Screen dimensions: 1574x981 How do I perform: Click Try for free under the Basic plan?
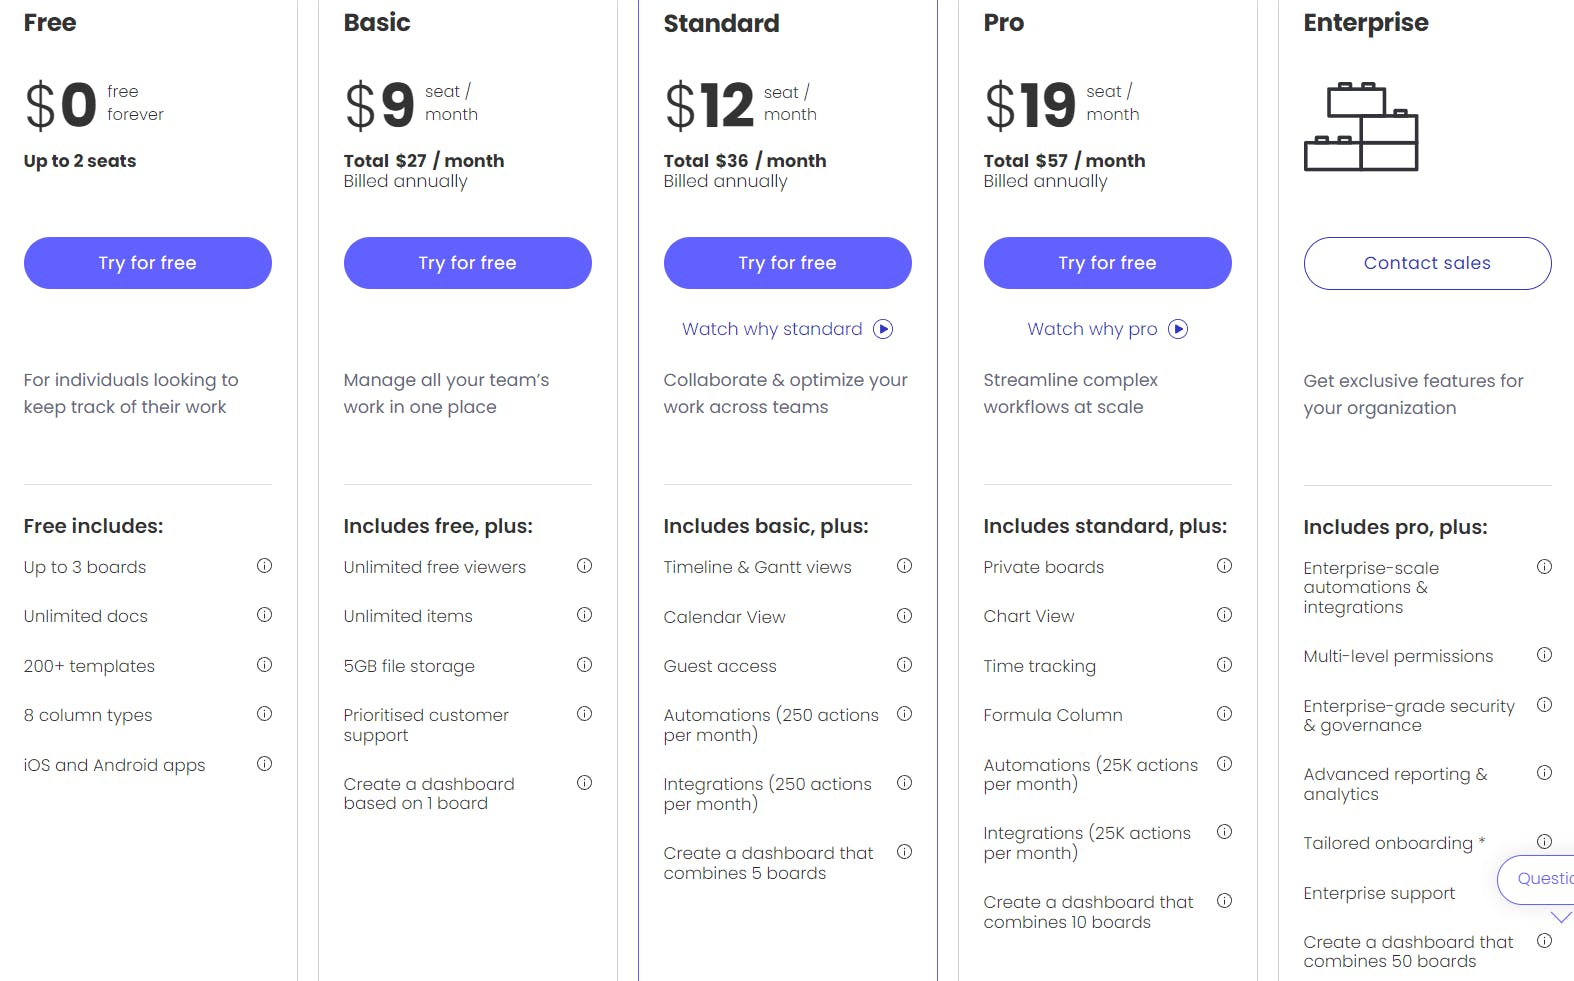[467, 263]
